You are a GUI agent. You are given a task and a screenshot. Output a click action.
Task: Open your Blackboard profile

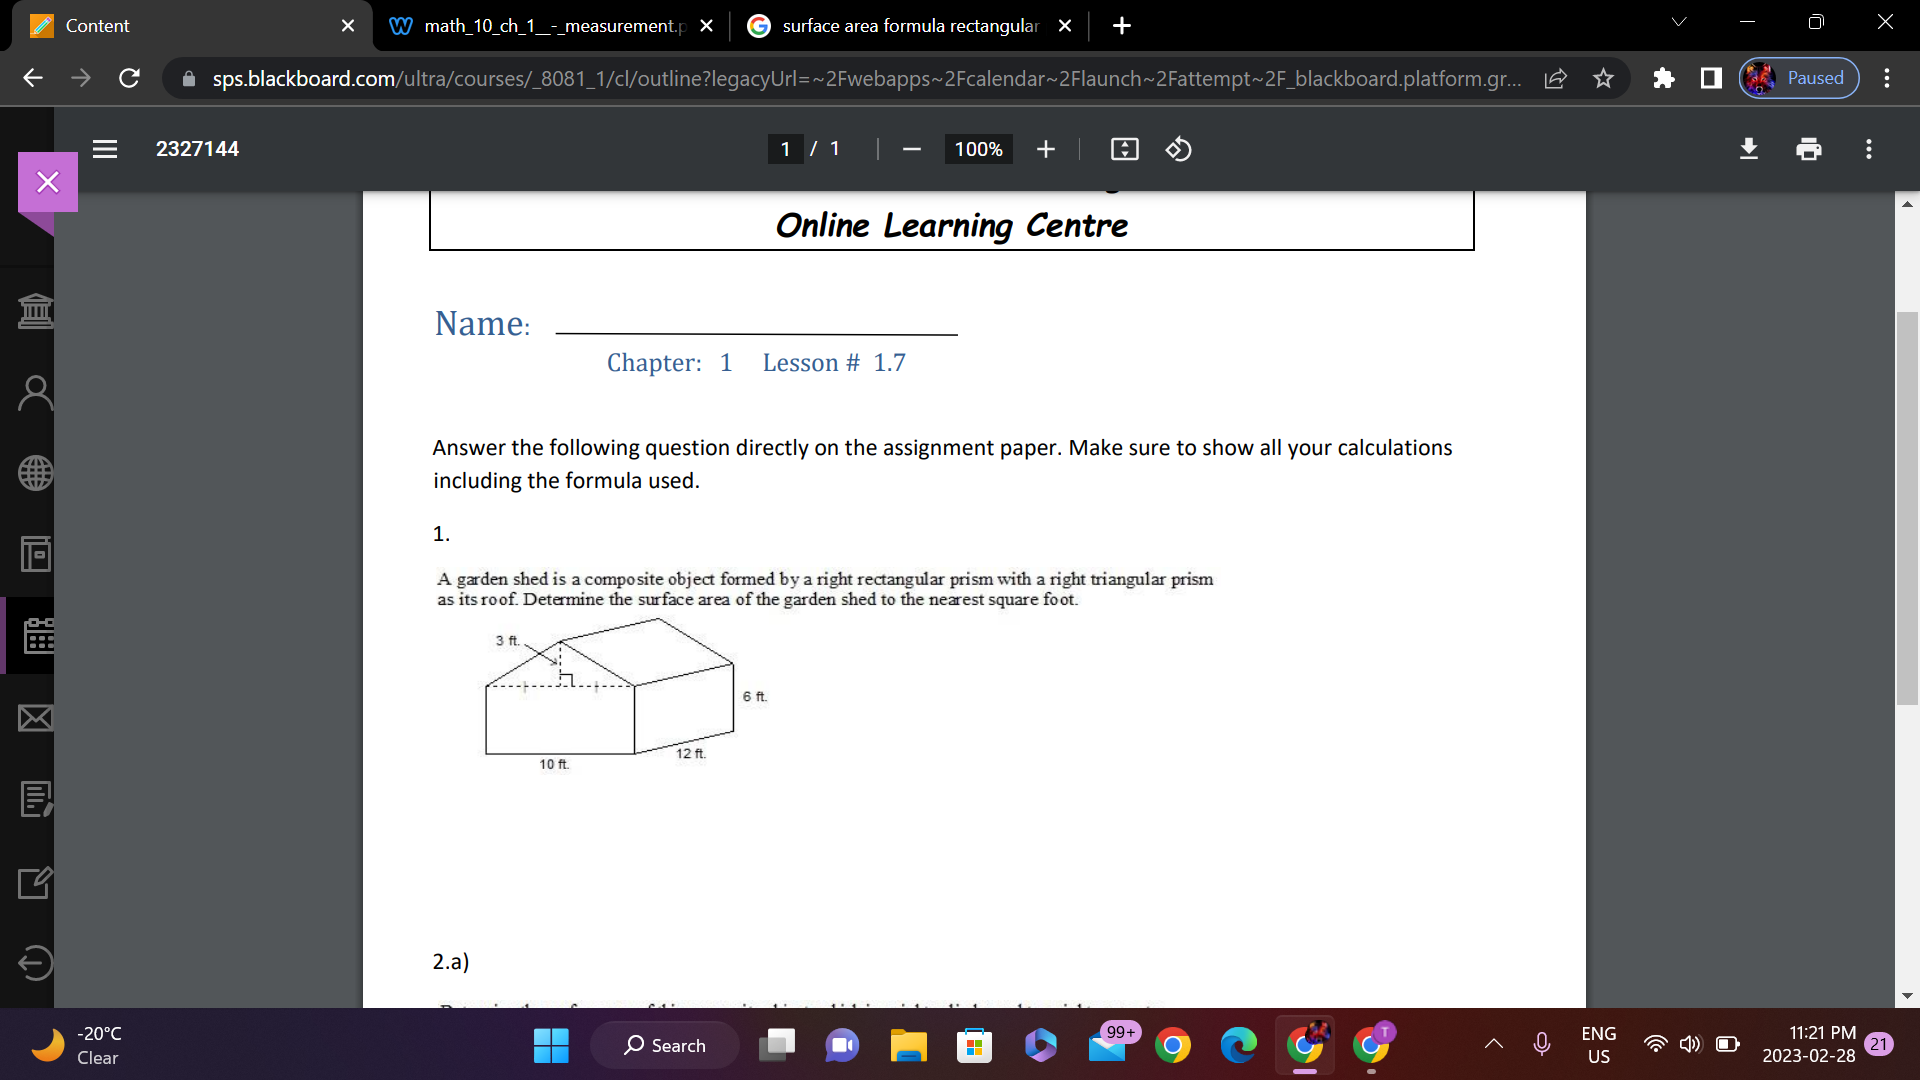pos(36,391)
